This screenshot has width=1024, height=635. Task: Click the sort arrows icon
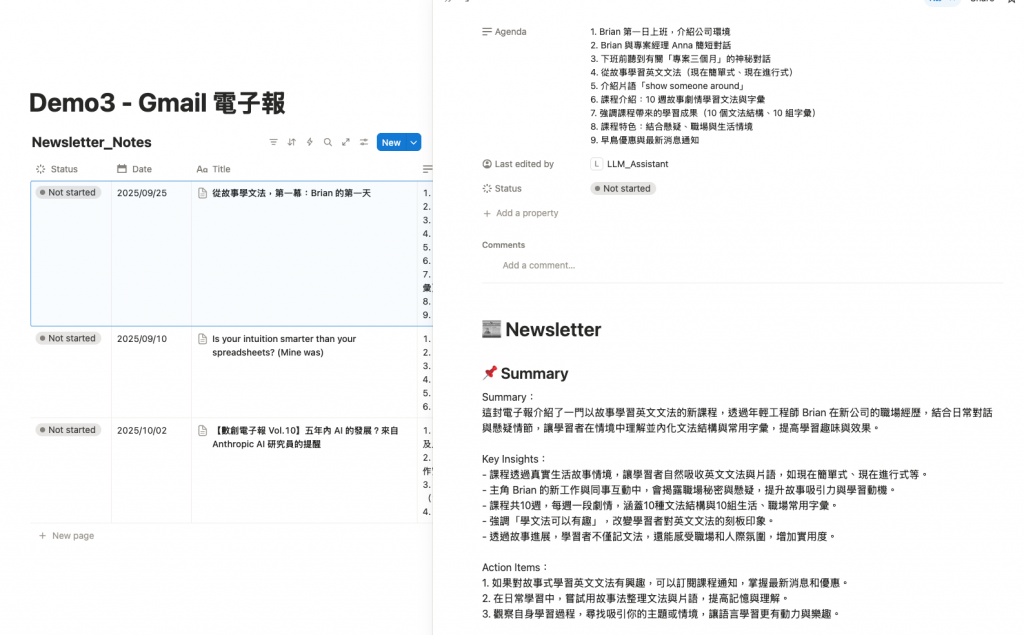pyautogui.click(x=292, y=142)
